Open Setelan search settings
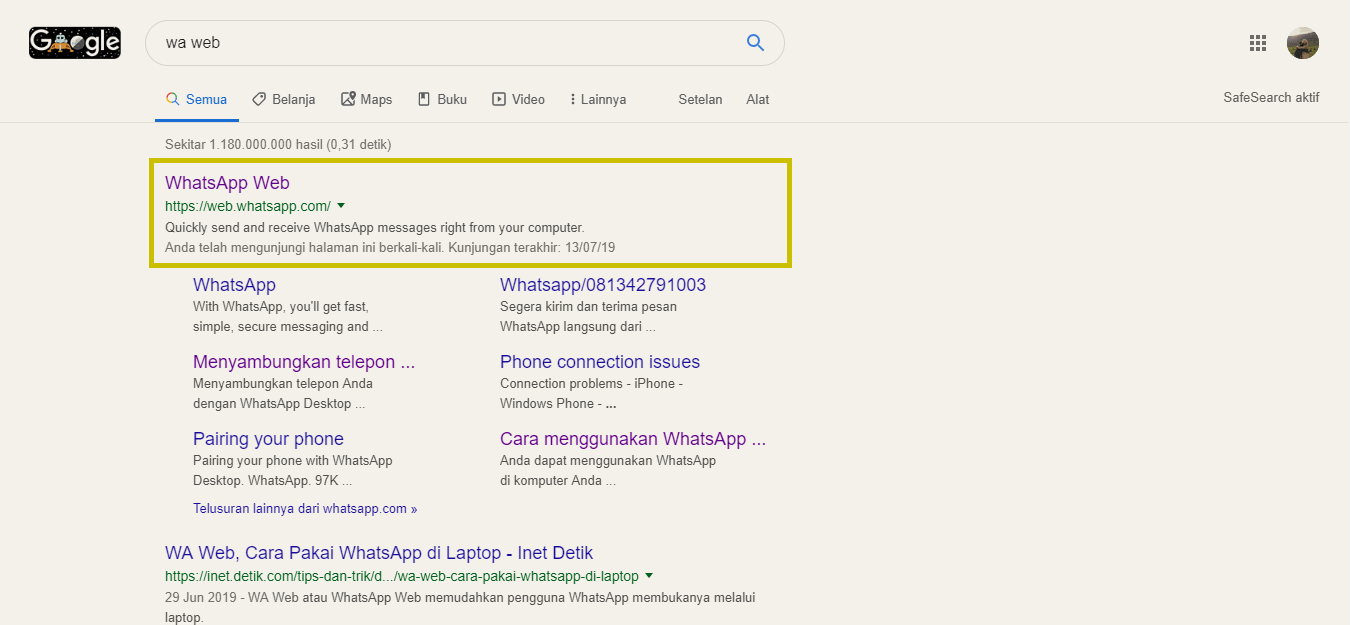The height and width of the screenshot is (625, 1350). tap(700, 99)
